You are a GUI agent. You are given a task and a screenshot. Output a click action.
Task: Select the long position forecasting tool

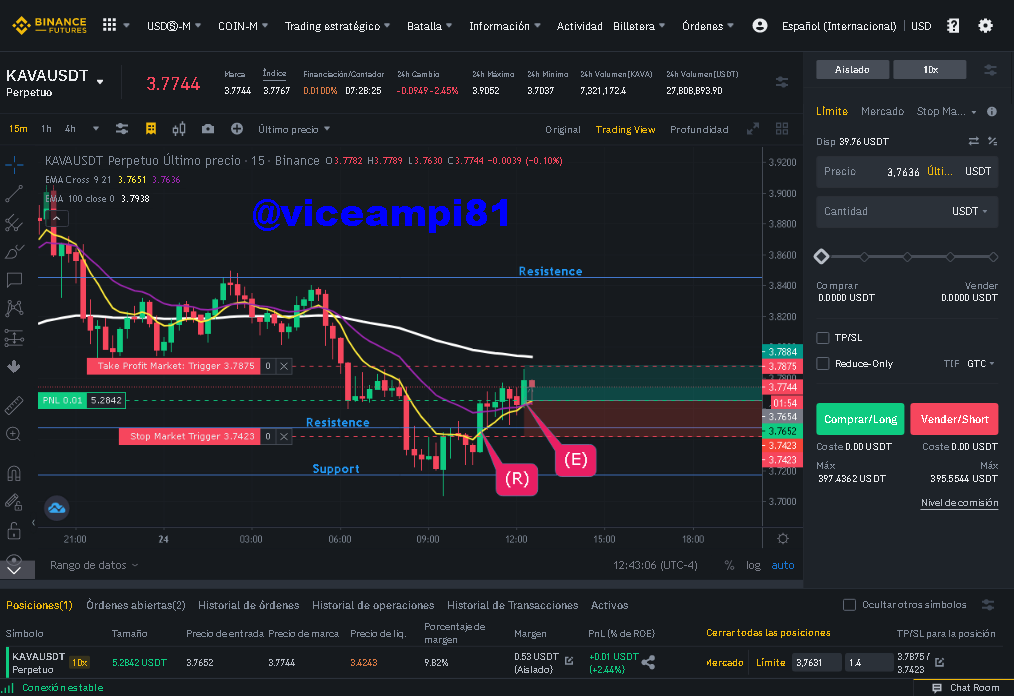click(14, 338)
